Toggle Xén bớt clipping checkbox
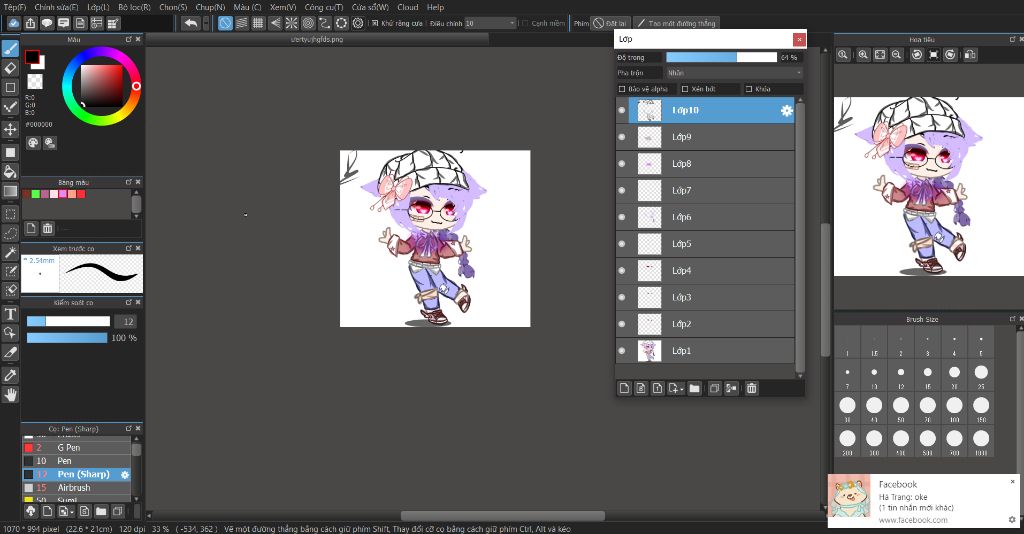1024x534 pixels. (685, 89)
